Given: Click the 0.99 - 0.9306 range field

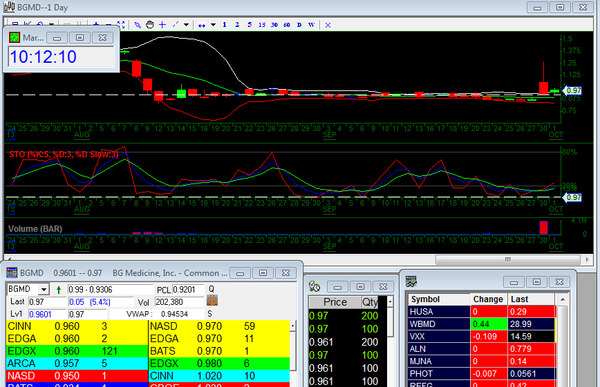Looking at the screenshot, I should point(110,289).
